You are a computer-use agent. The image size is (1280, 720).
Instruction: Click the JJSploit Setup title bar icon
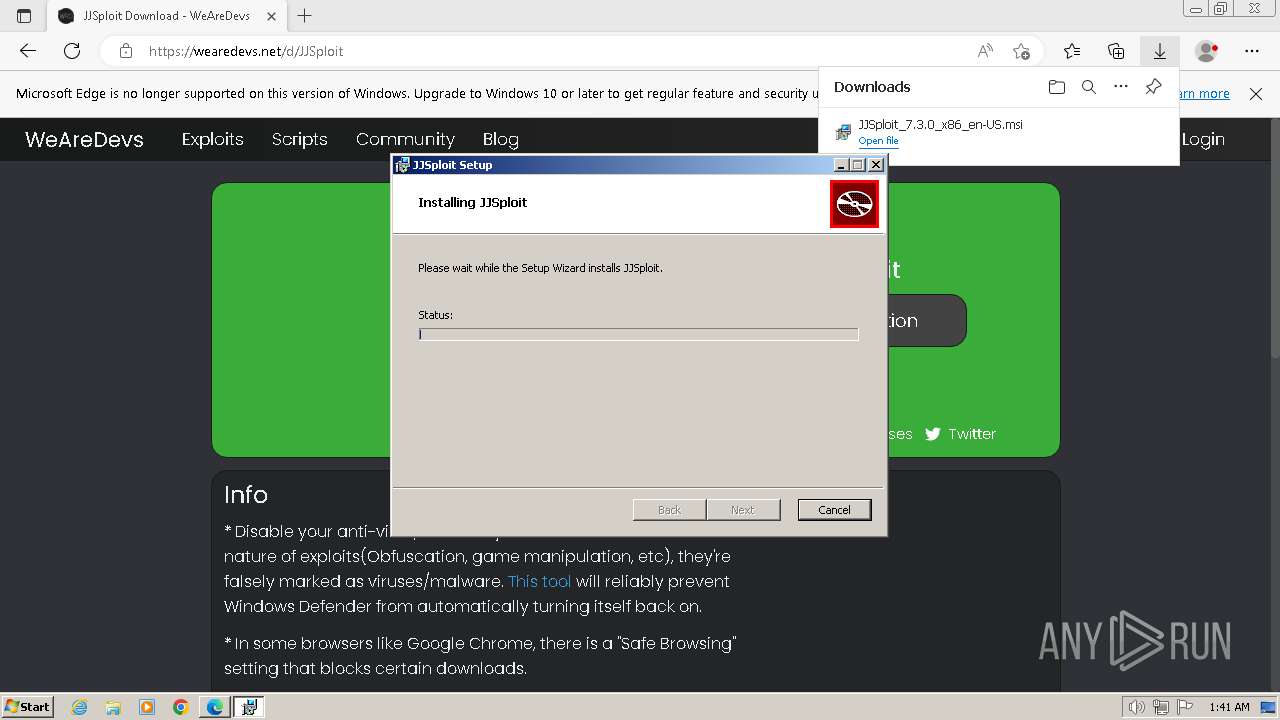402,165
